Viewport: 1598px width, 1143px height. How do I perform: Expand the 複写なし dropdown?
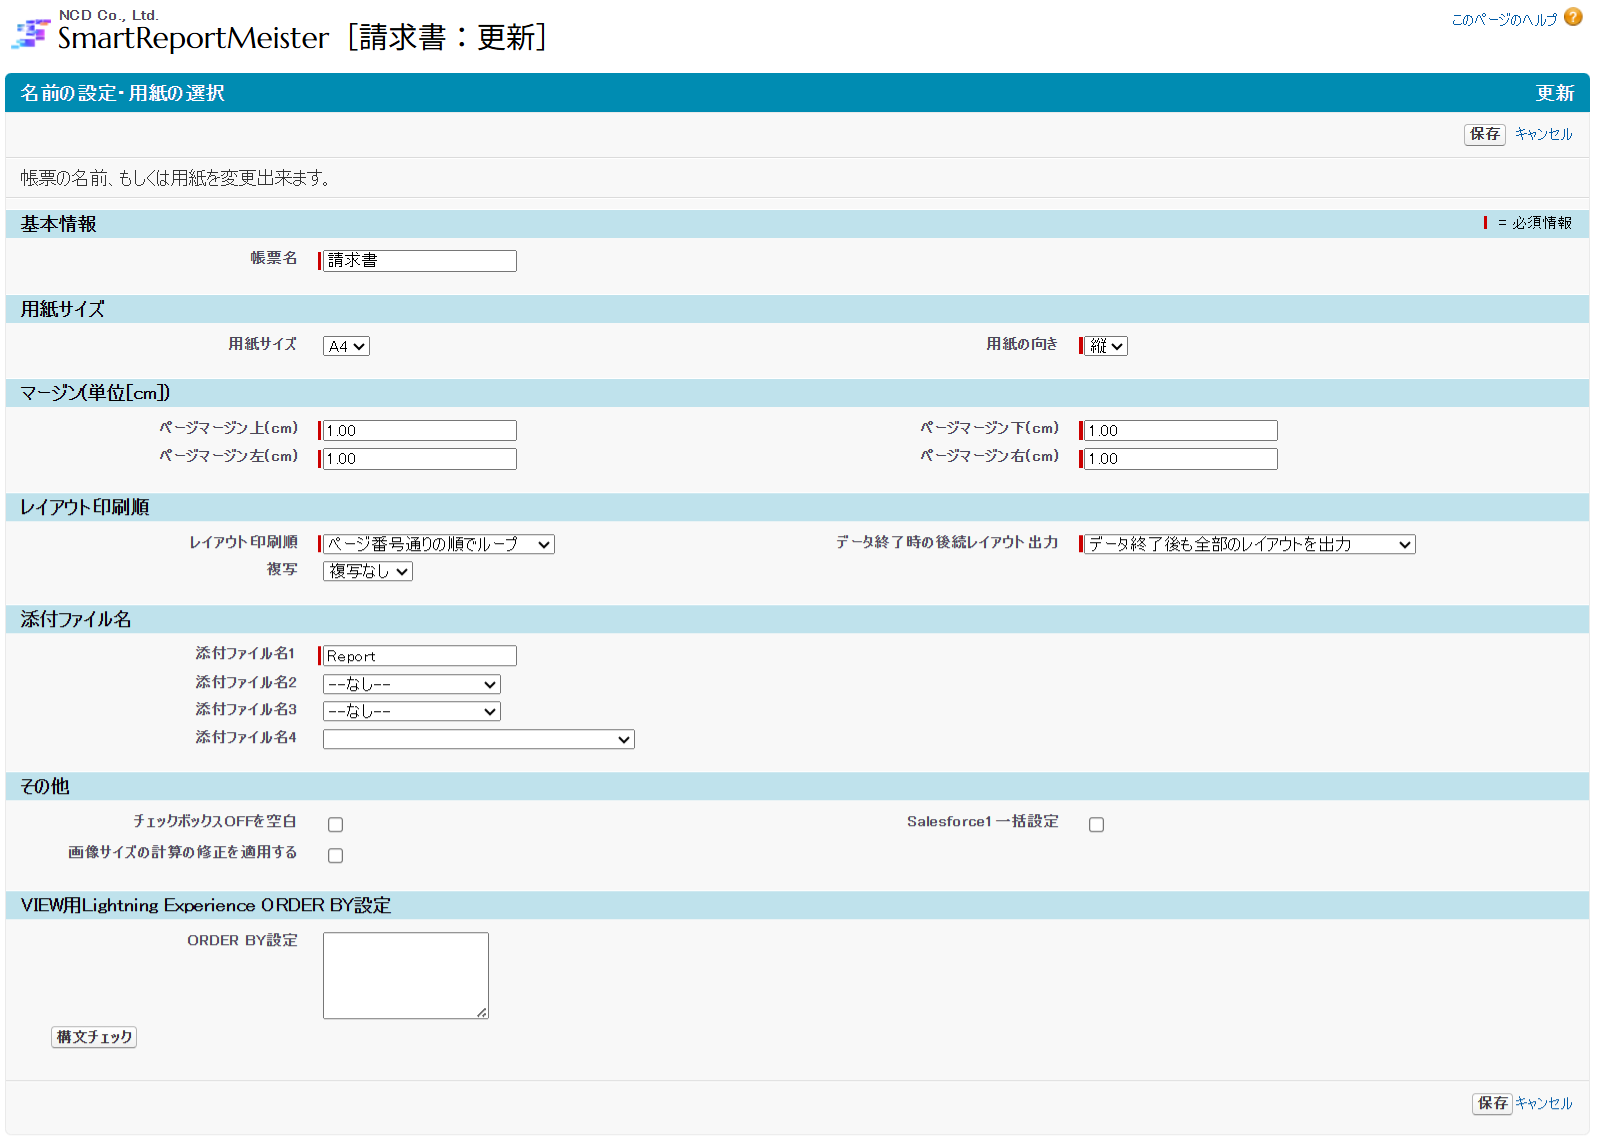coord(367,572)
